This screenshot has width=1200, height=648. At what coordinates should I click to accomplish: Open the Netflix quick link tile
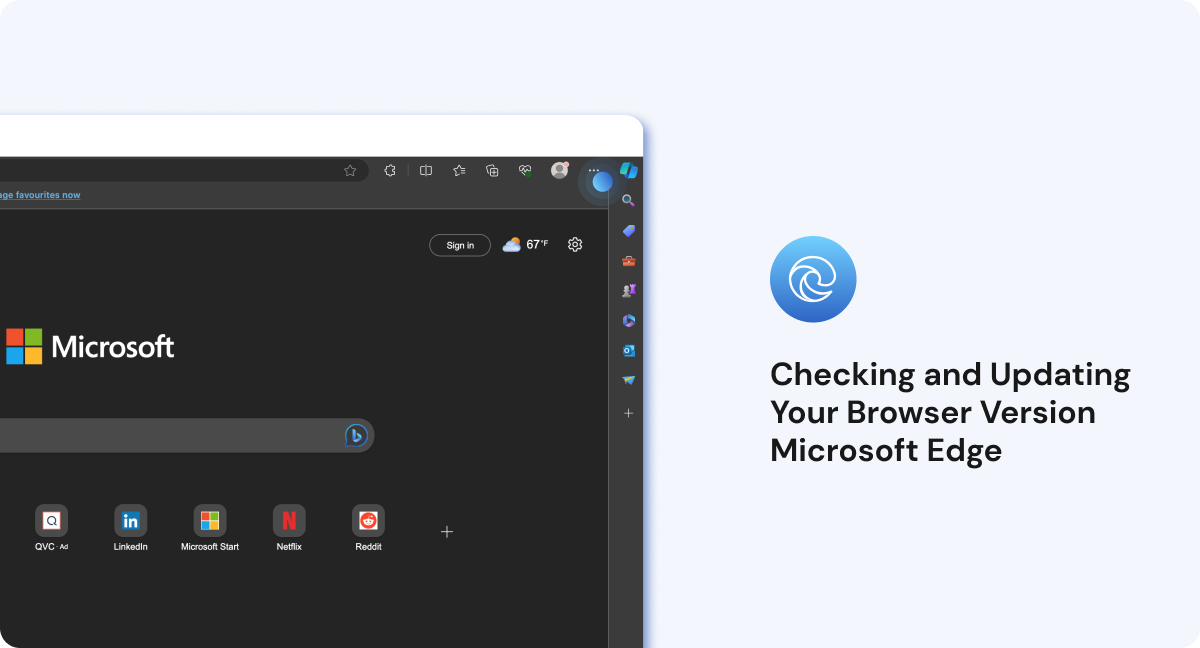pos(289,528)
